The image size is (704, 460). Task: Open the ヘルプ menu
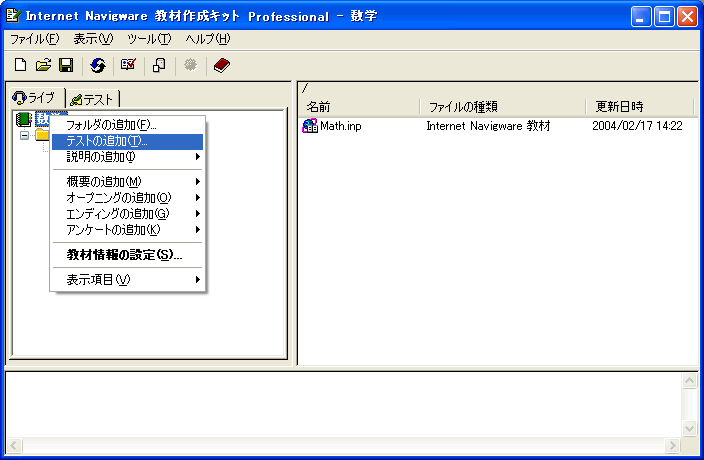point(208,39)
